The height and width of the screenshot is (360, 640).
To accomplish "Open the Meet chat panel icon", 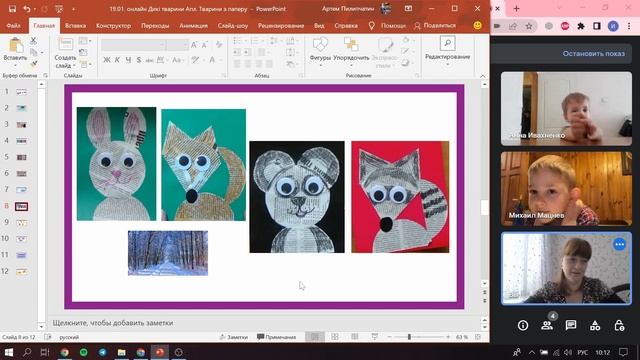I will (571, 325).
